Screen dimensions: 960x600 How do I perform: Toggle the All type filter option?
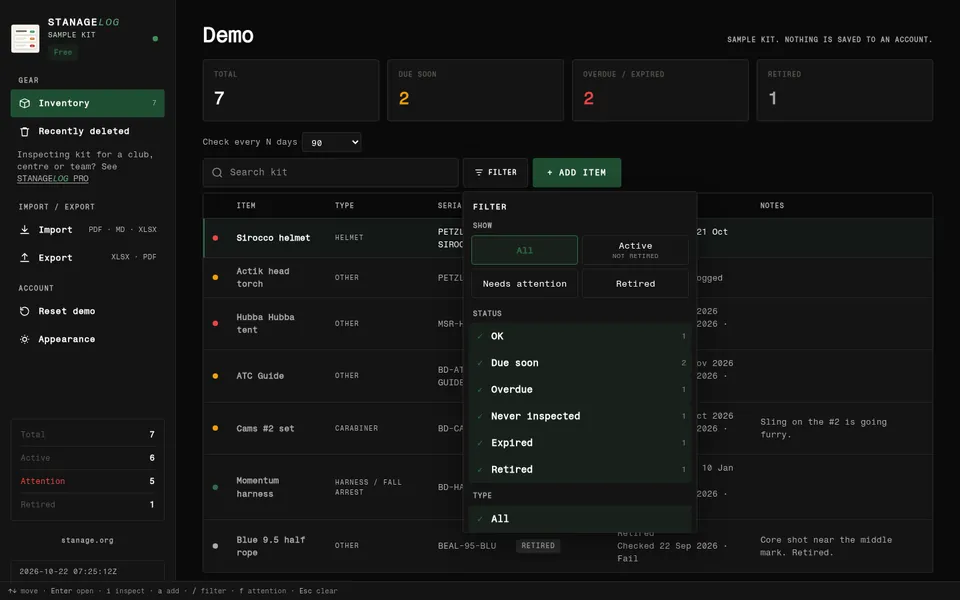pyautogui.click(x=580, y=519)
